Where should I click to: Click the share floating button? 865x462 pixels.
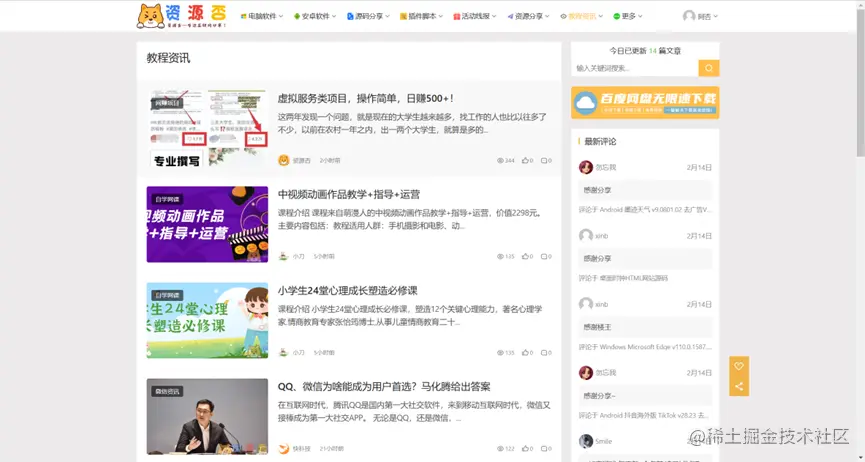click(739, 386)
